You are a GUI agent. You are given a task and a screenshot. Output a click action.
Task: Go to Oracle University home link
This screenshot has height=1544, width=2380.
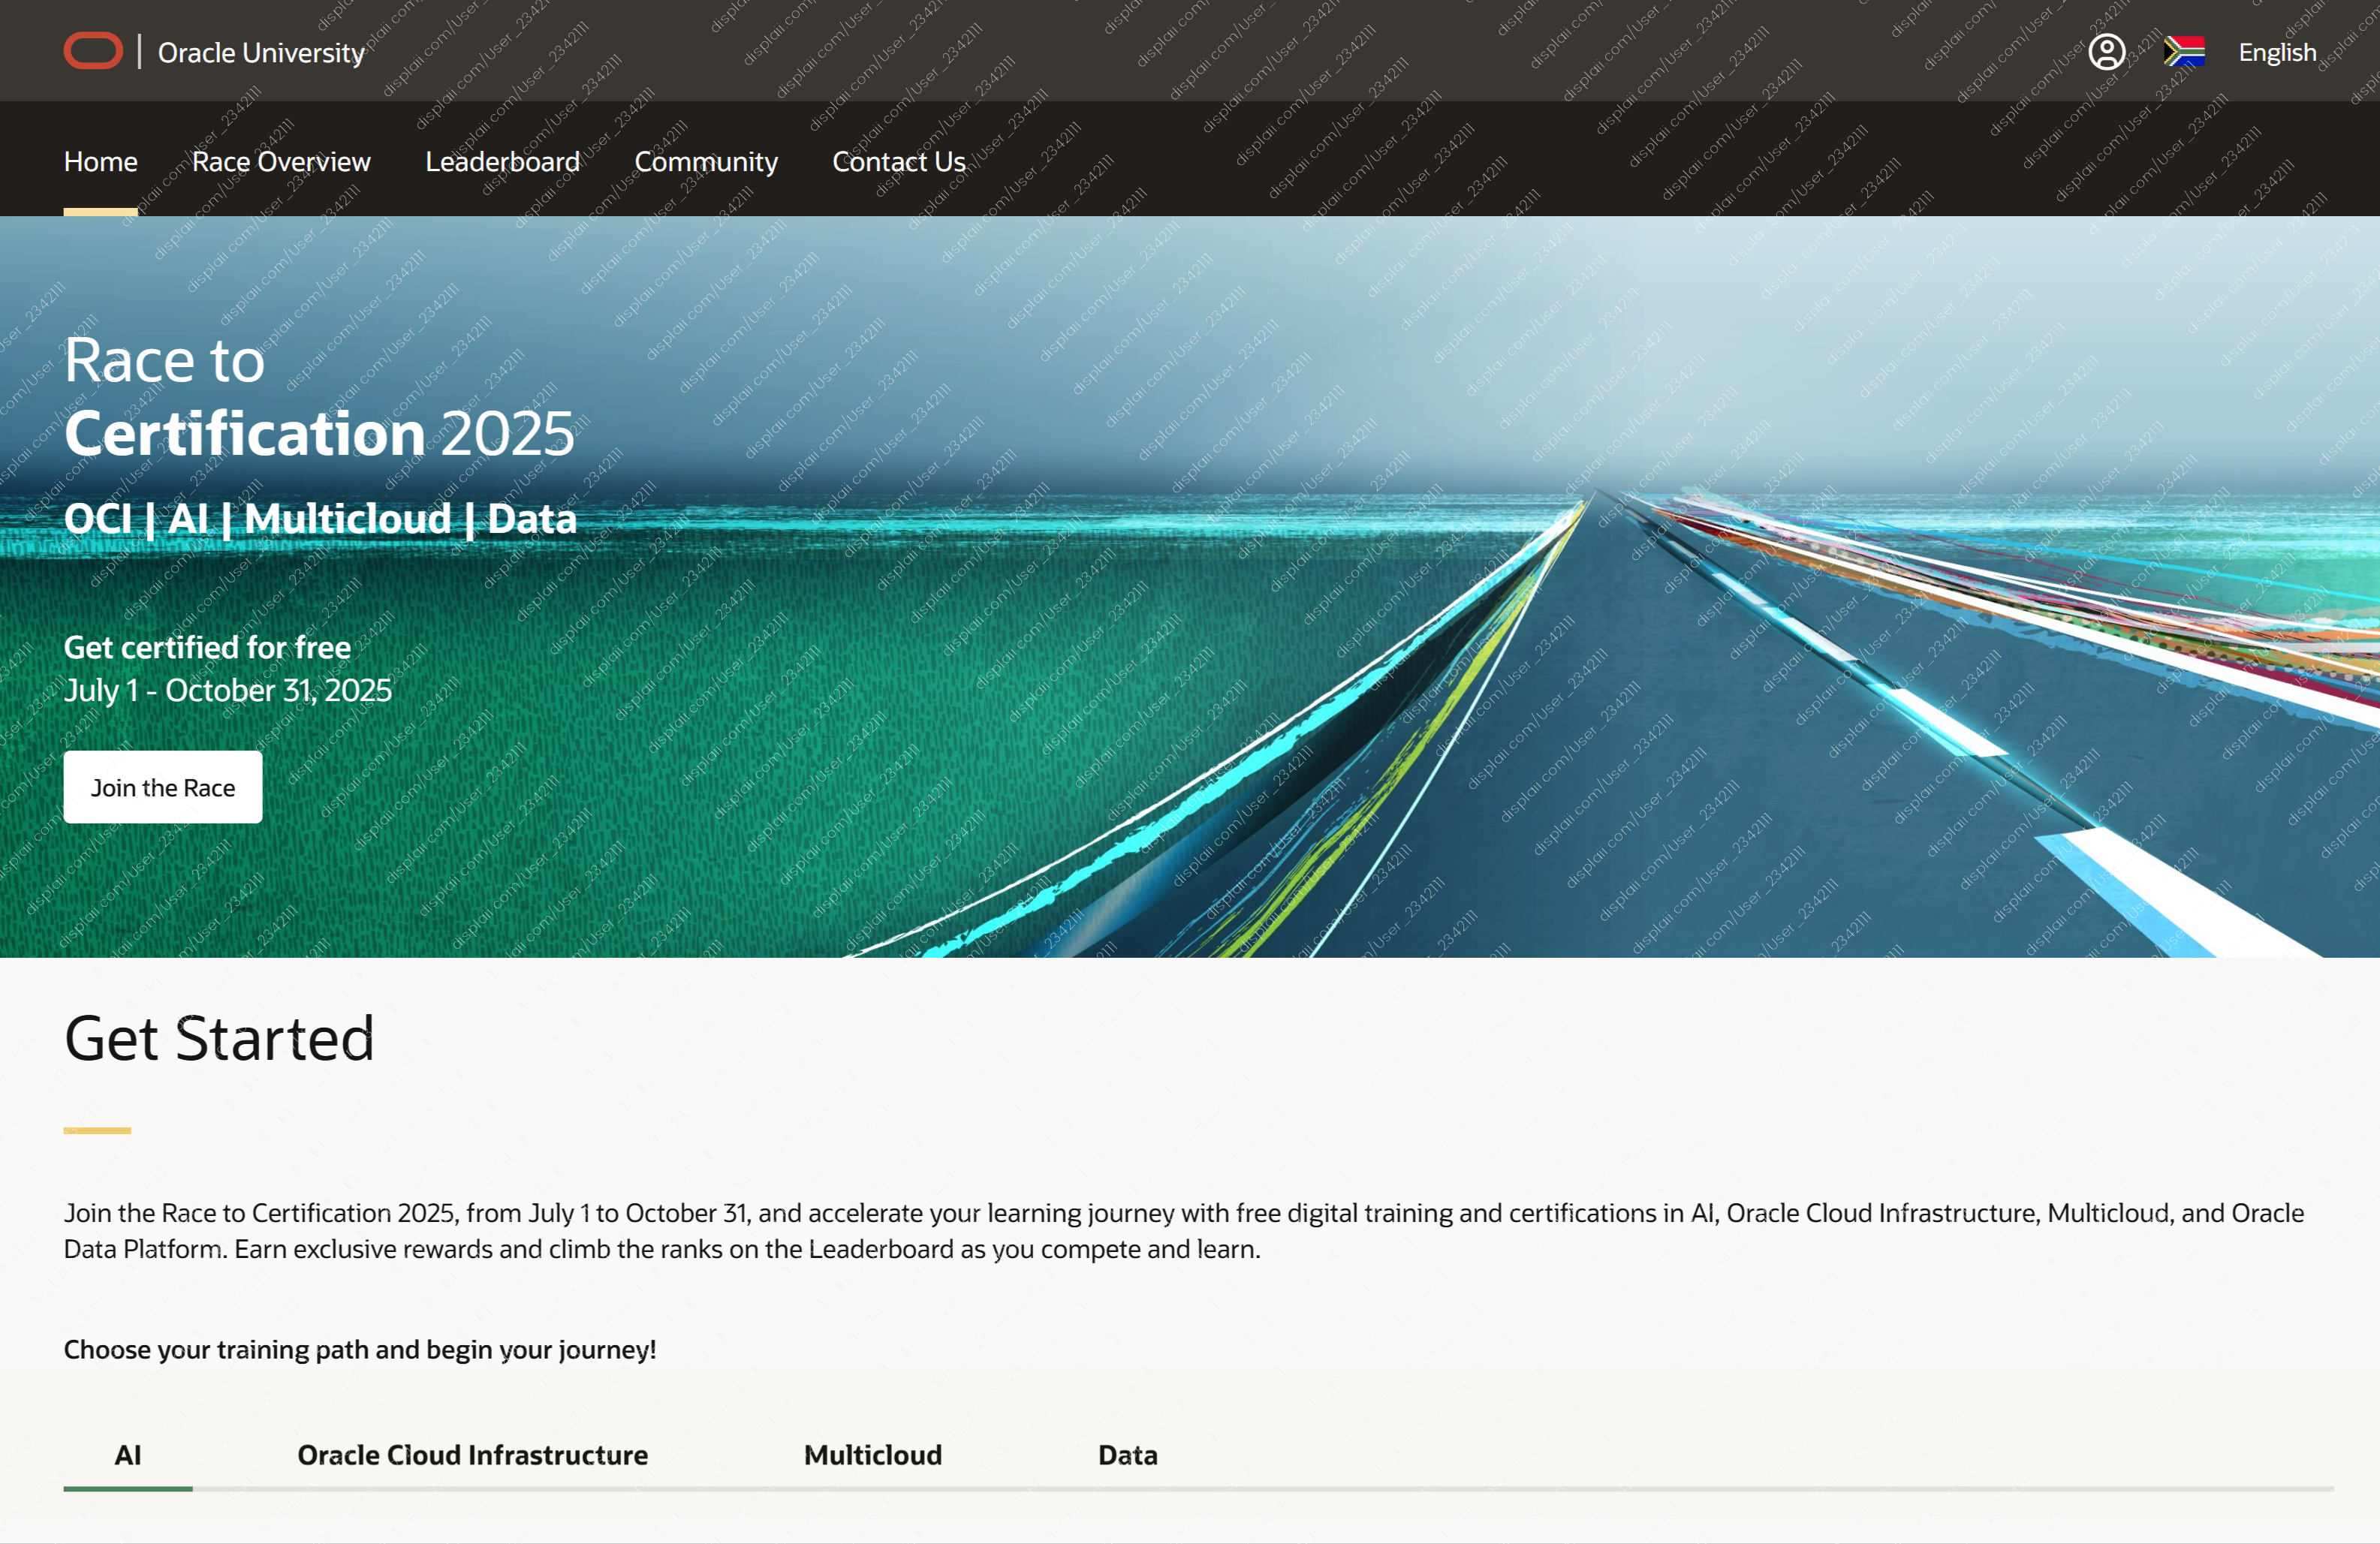261,52
